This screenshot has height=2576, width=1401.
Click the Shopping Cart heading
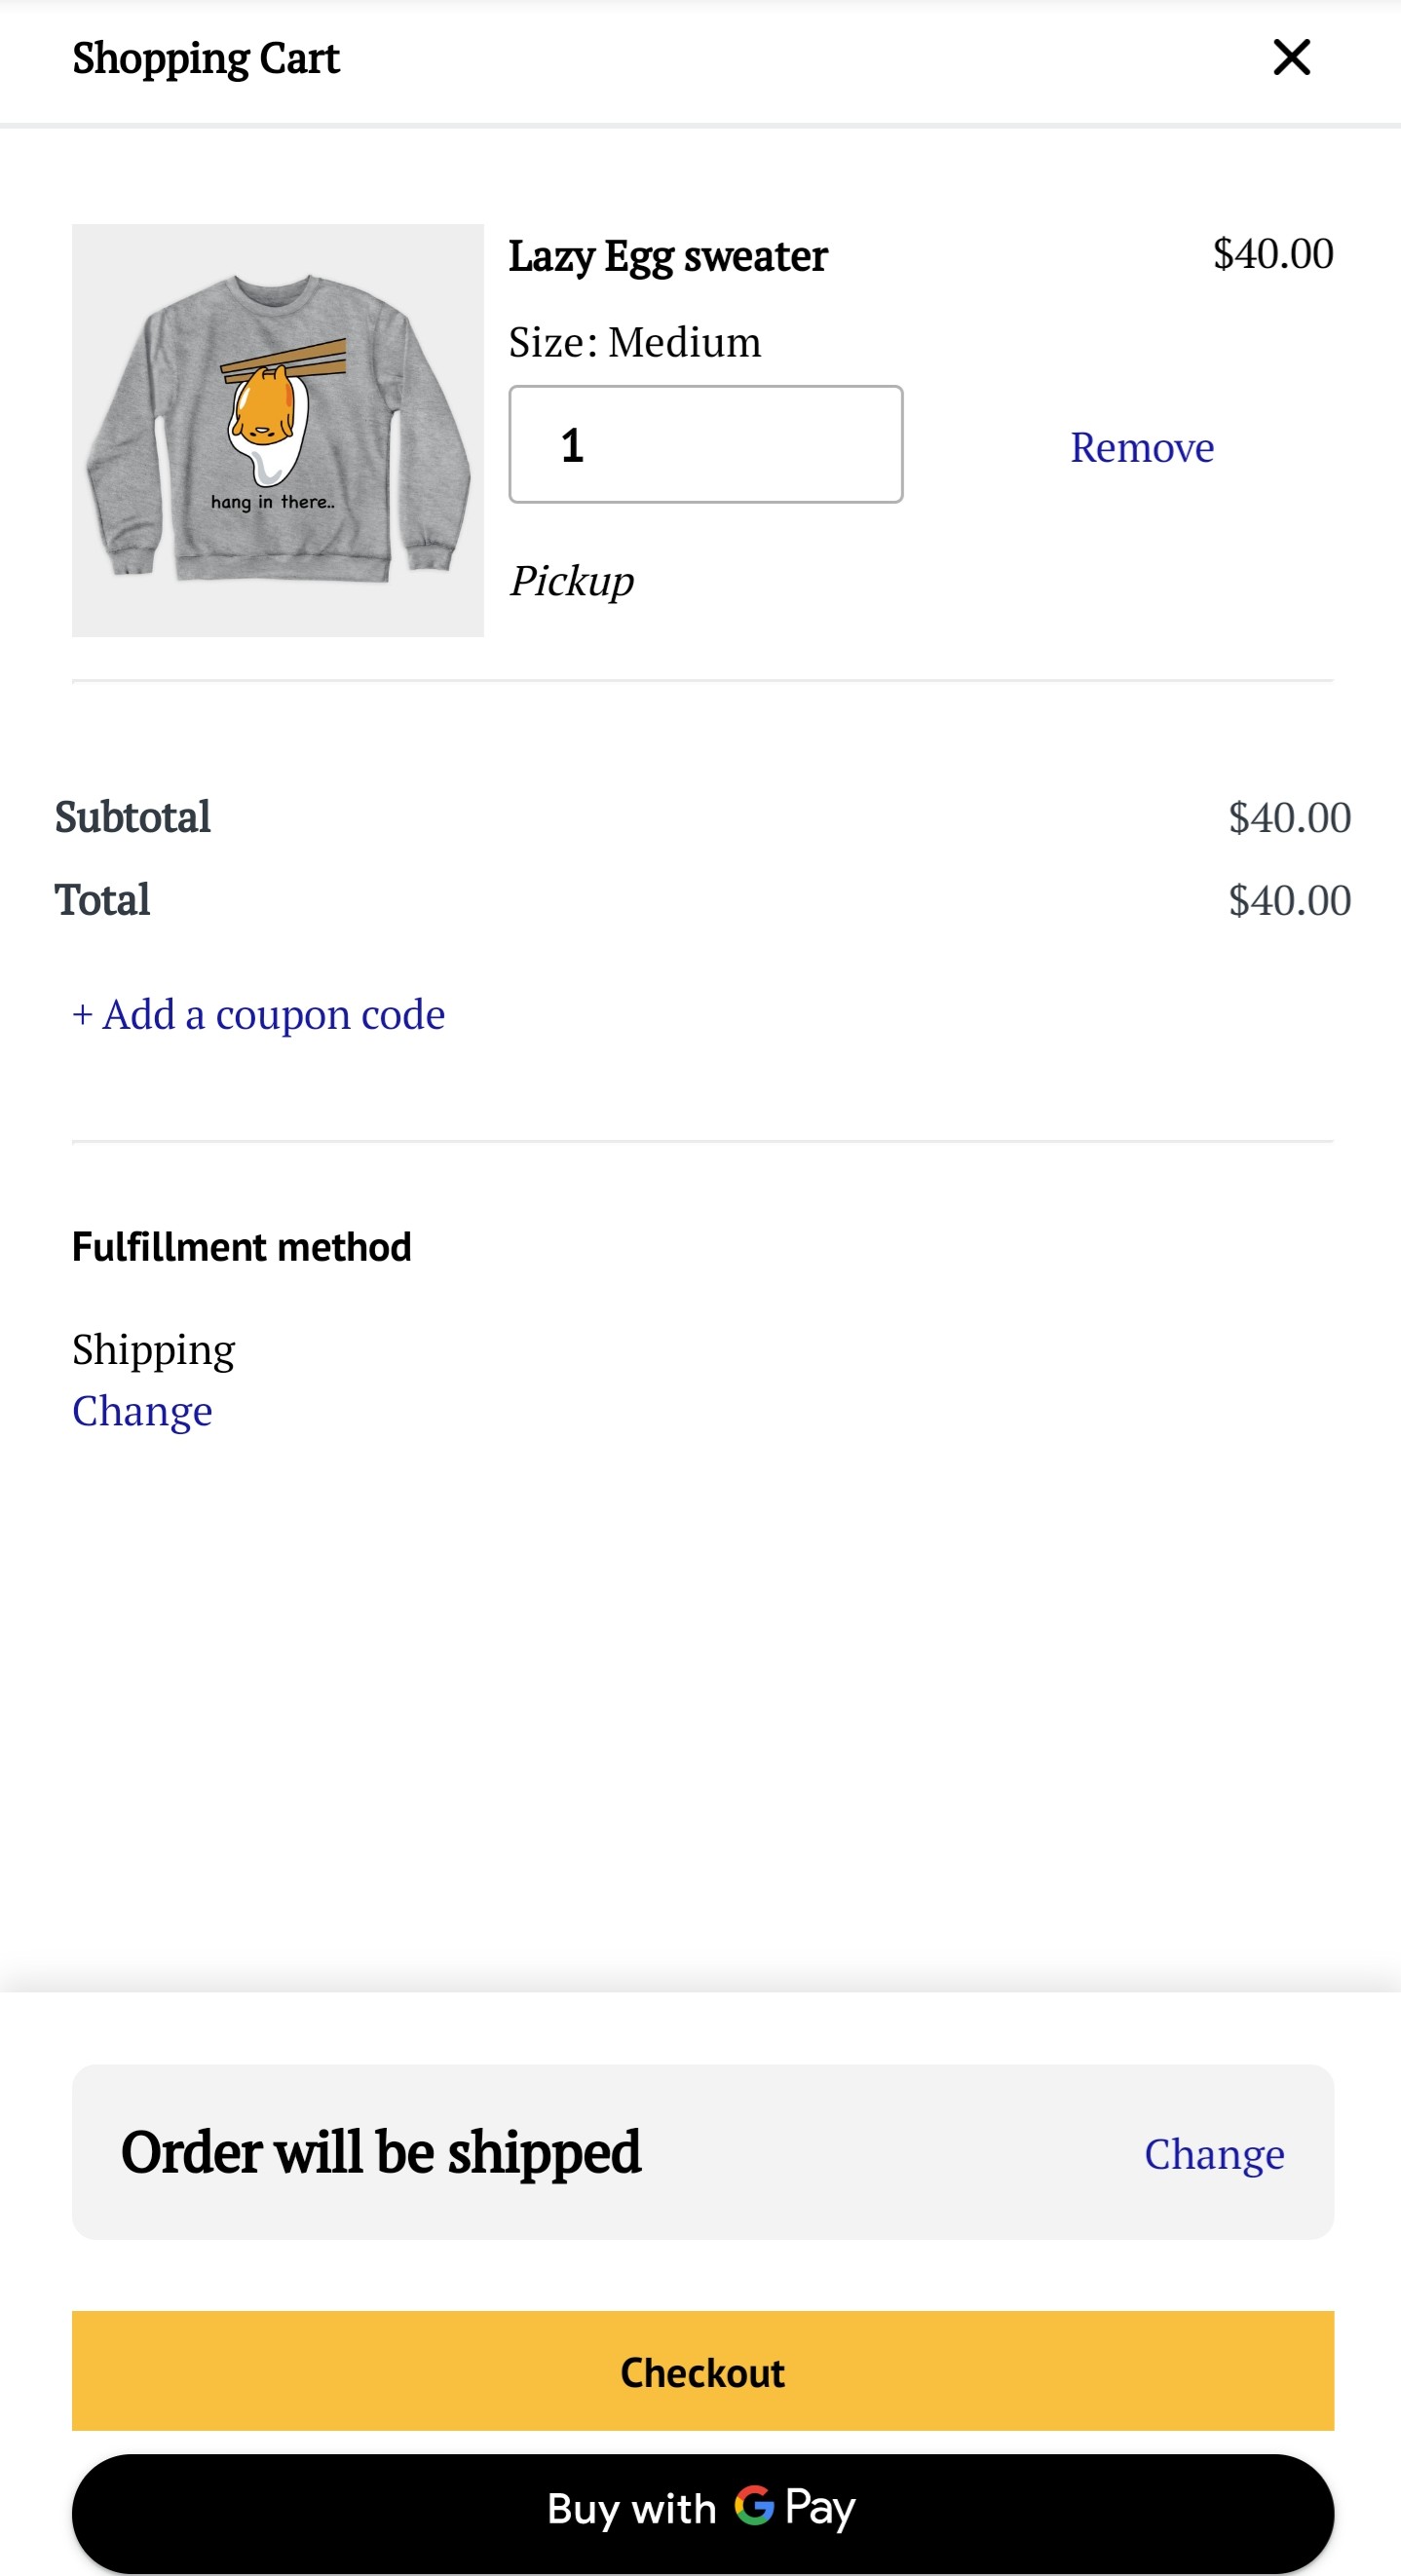(x=206, y=58)
